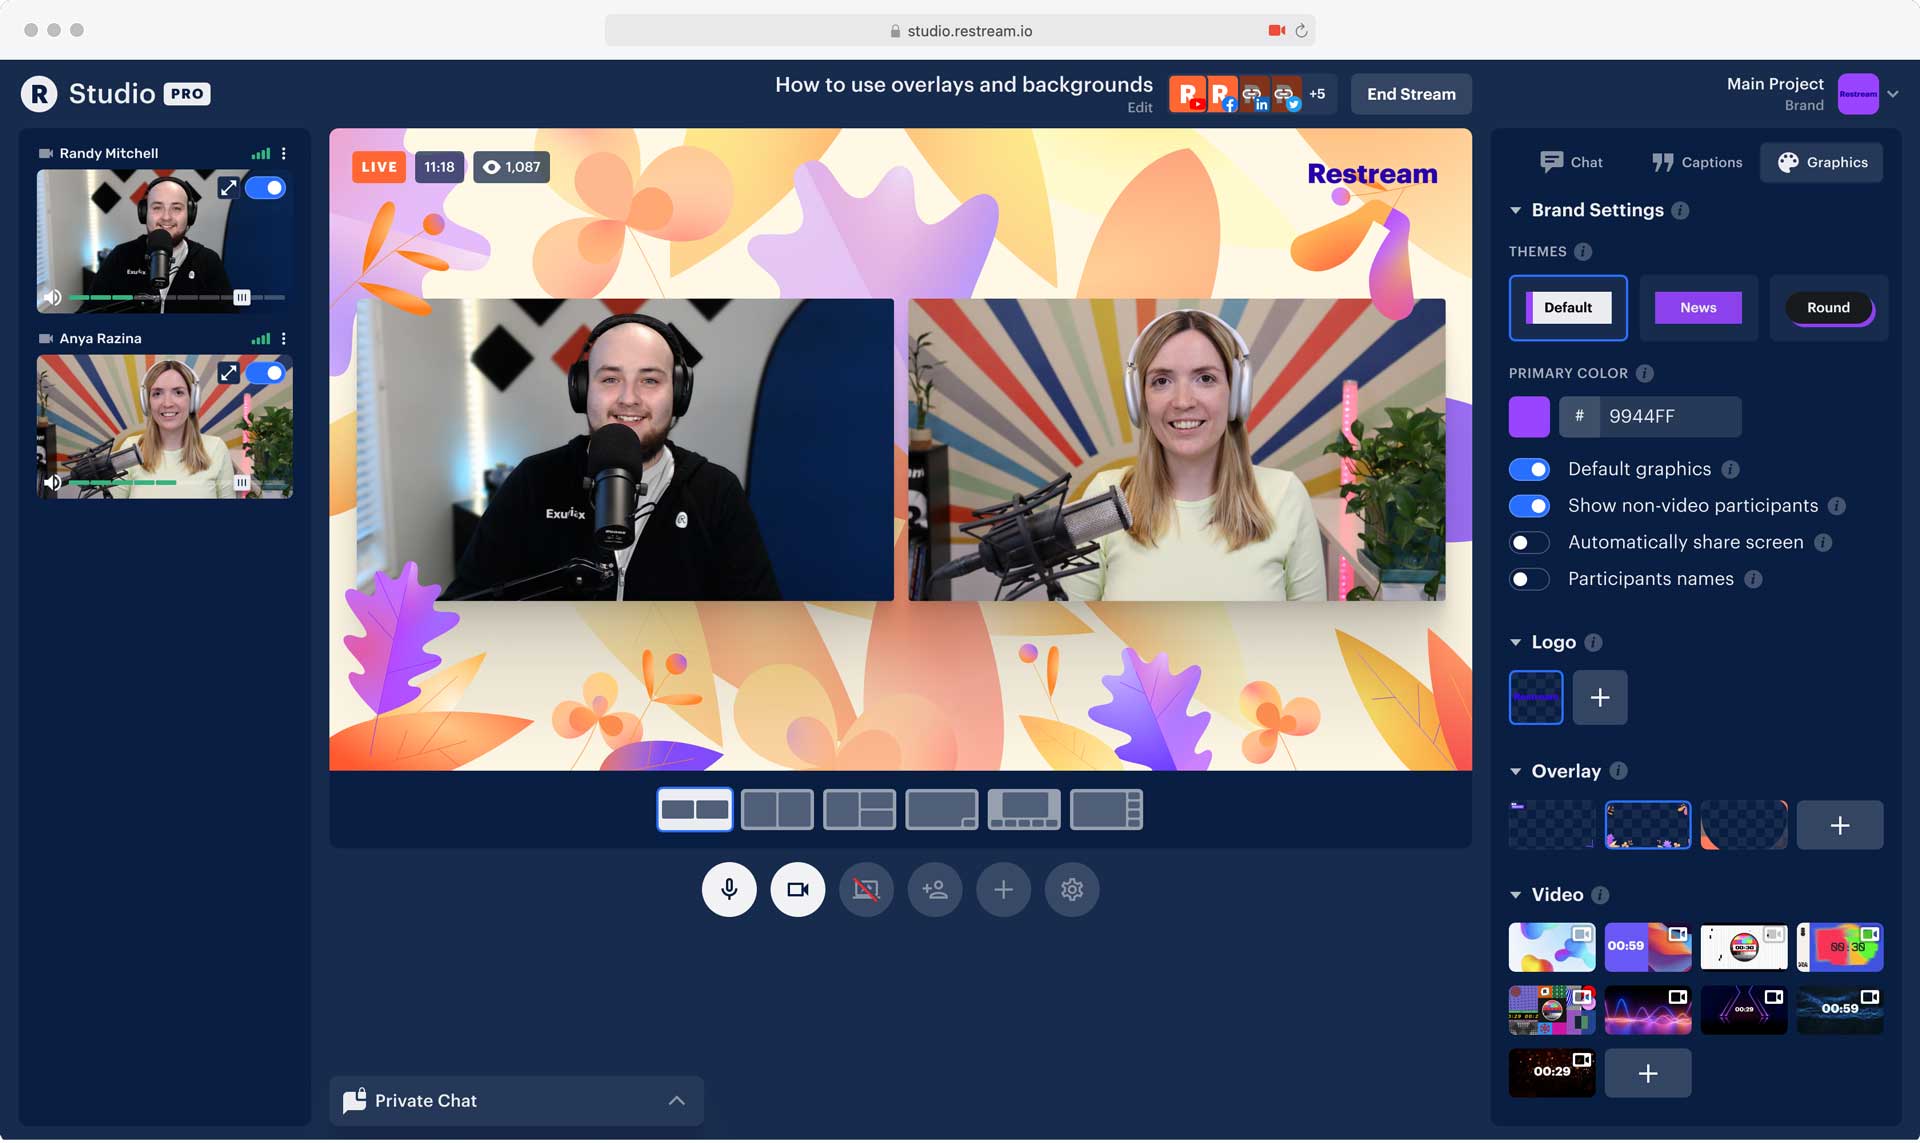Click the browser reload icon
Image resolution: width=1920 pixels, height=1143 pixels.
[x=1301, y=31]
